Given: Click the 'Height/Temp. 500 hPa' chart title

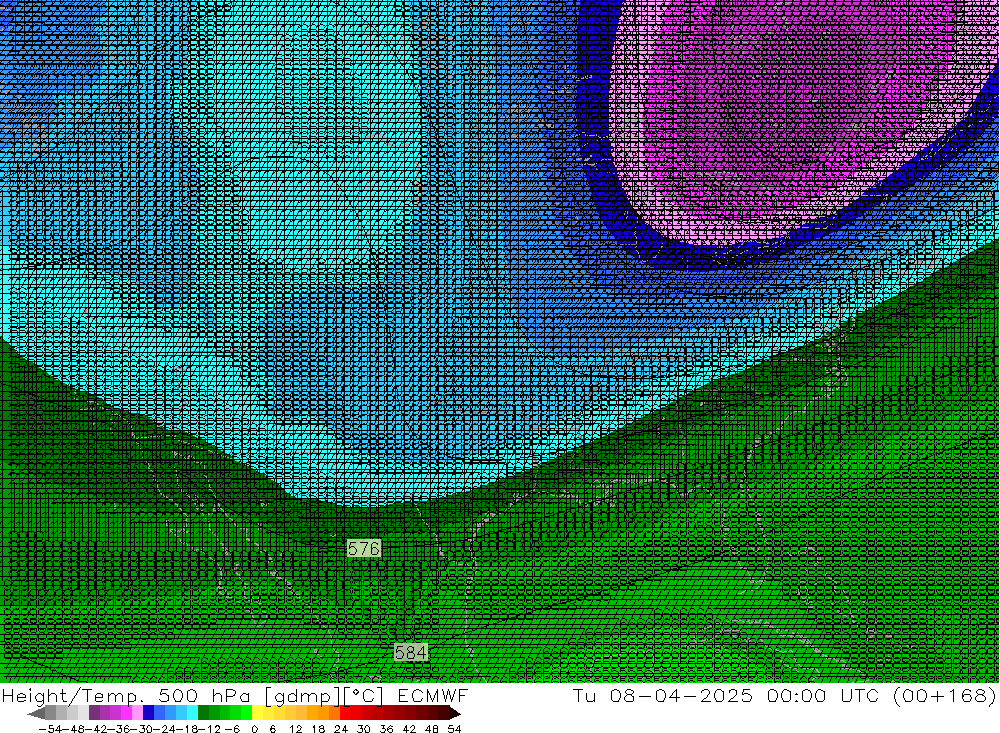Looking at the screenshot, I should click(126, 695).
